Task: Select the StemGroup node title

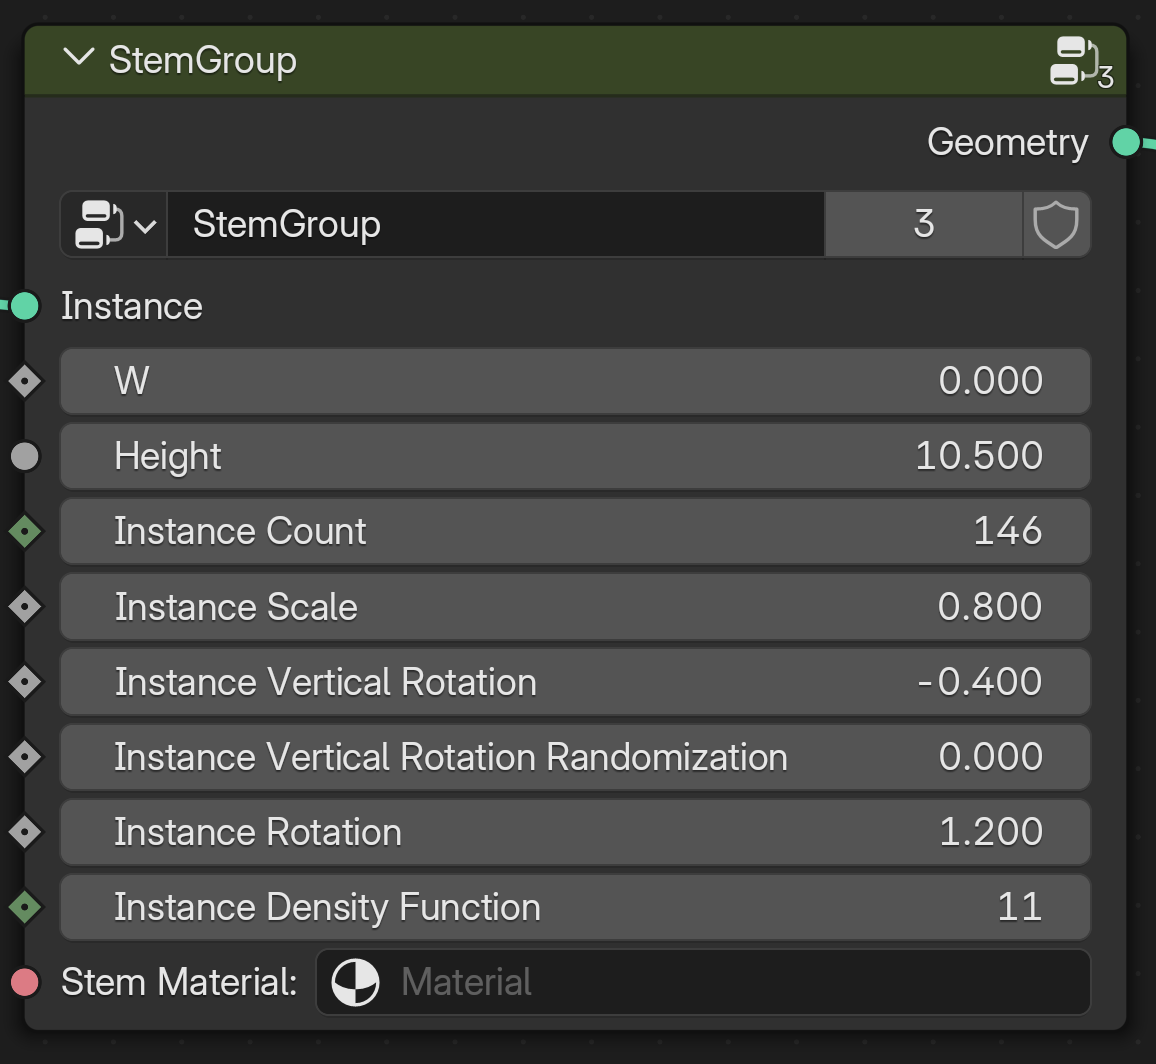Action: coord(204,59)
